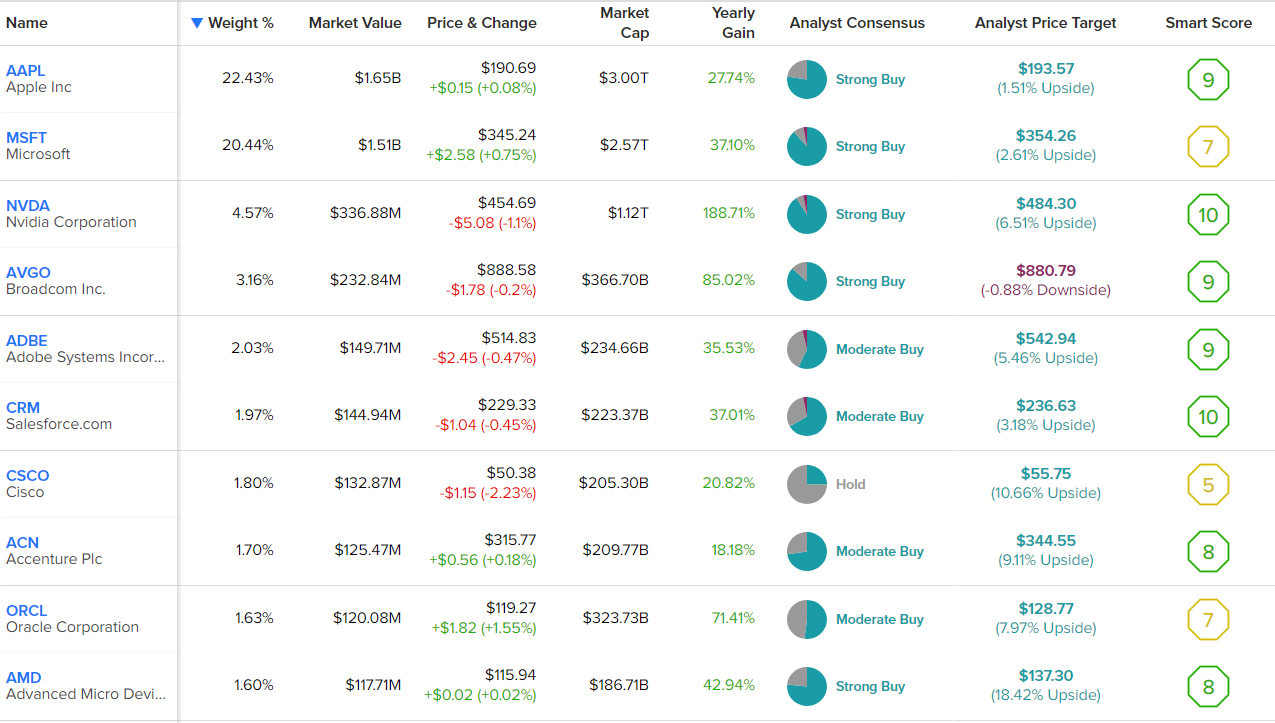Click ORCL analyst consensus pie chart
Screen dimensions: 1275x723
pyautogui.click(x=806, y=619)
